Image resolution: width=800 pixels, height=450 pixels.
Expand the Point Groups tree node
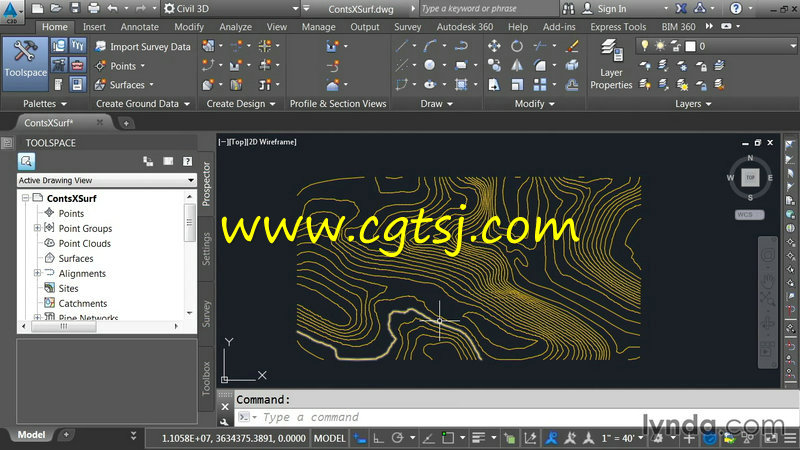point(37,228)
